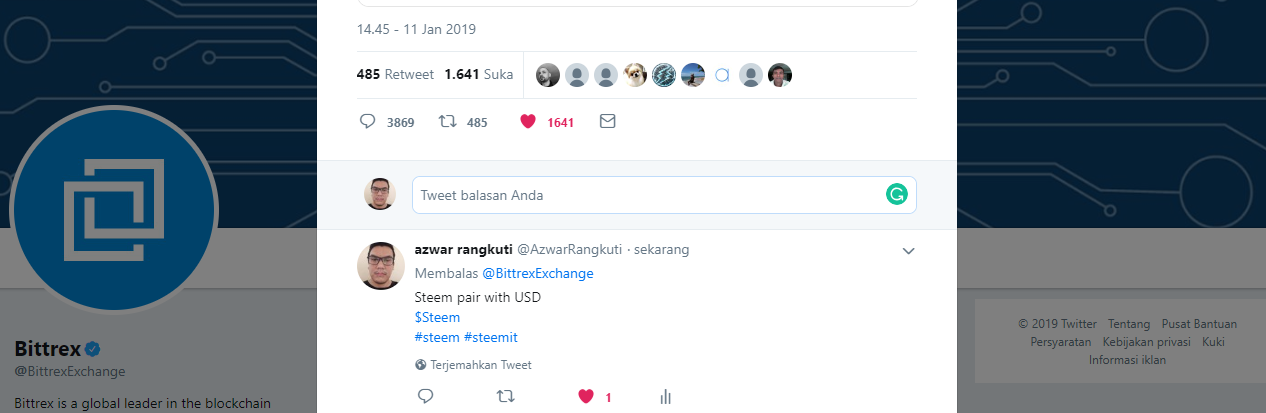Reply to azwar rangkuti's tweet
This screenshot has width=1266, height=413.
[x=425, y=396]
